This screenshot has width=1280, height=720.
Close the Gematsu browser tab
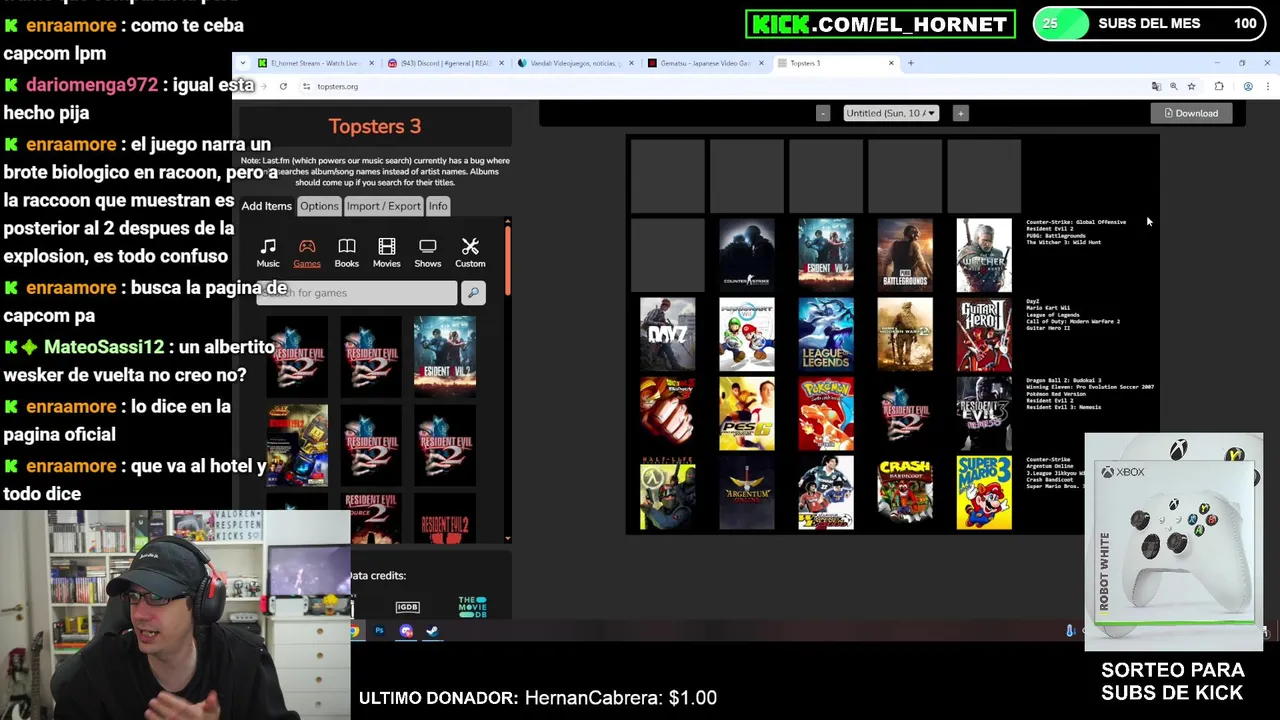point(761,63)
